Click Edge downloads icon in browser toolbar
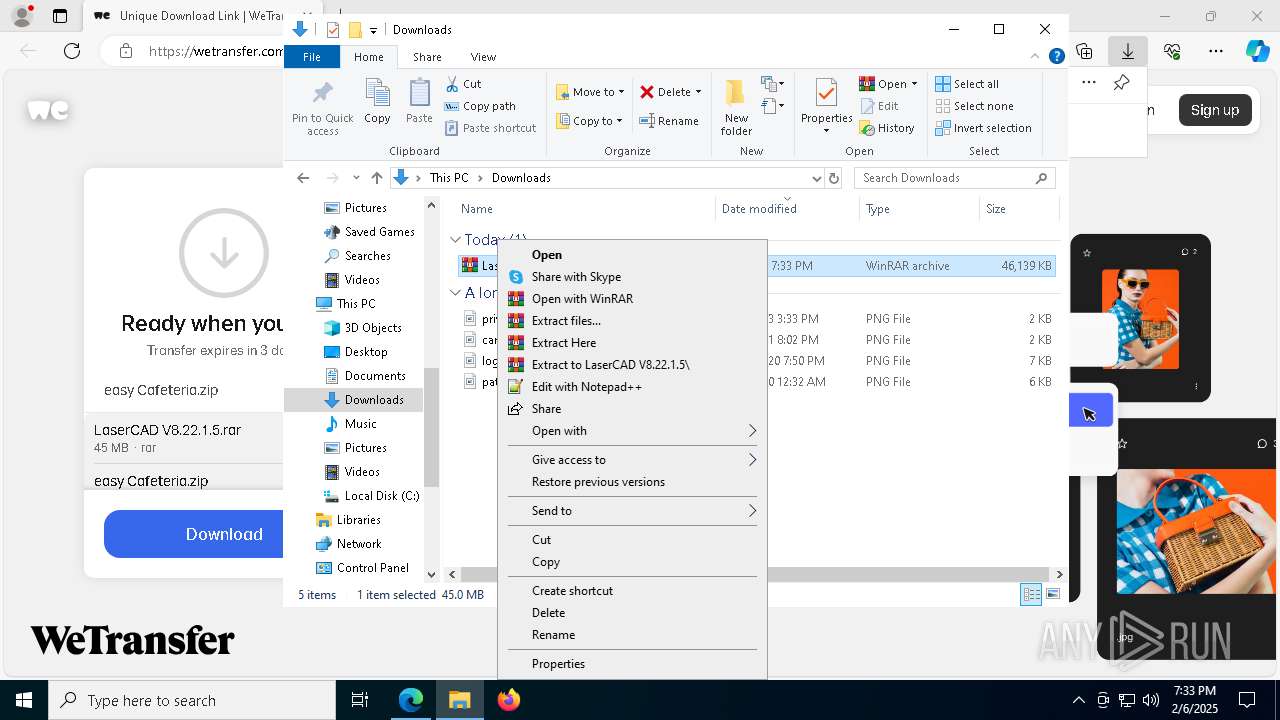This screenshot has height=720, width=1280. pyautogui.click(x=1128, y=51)
